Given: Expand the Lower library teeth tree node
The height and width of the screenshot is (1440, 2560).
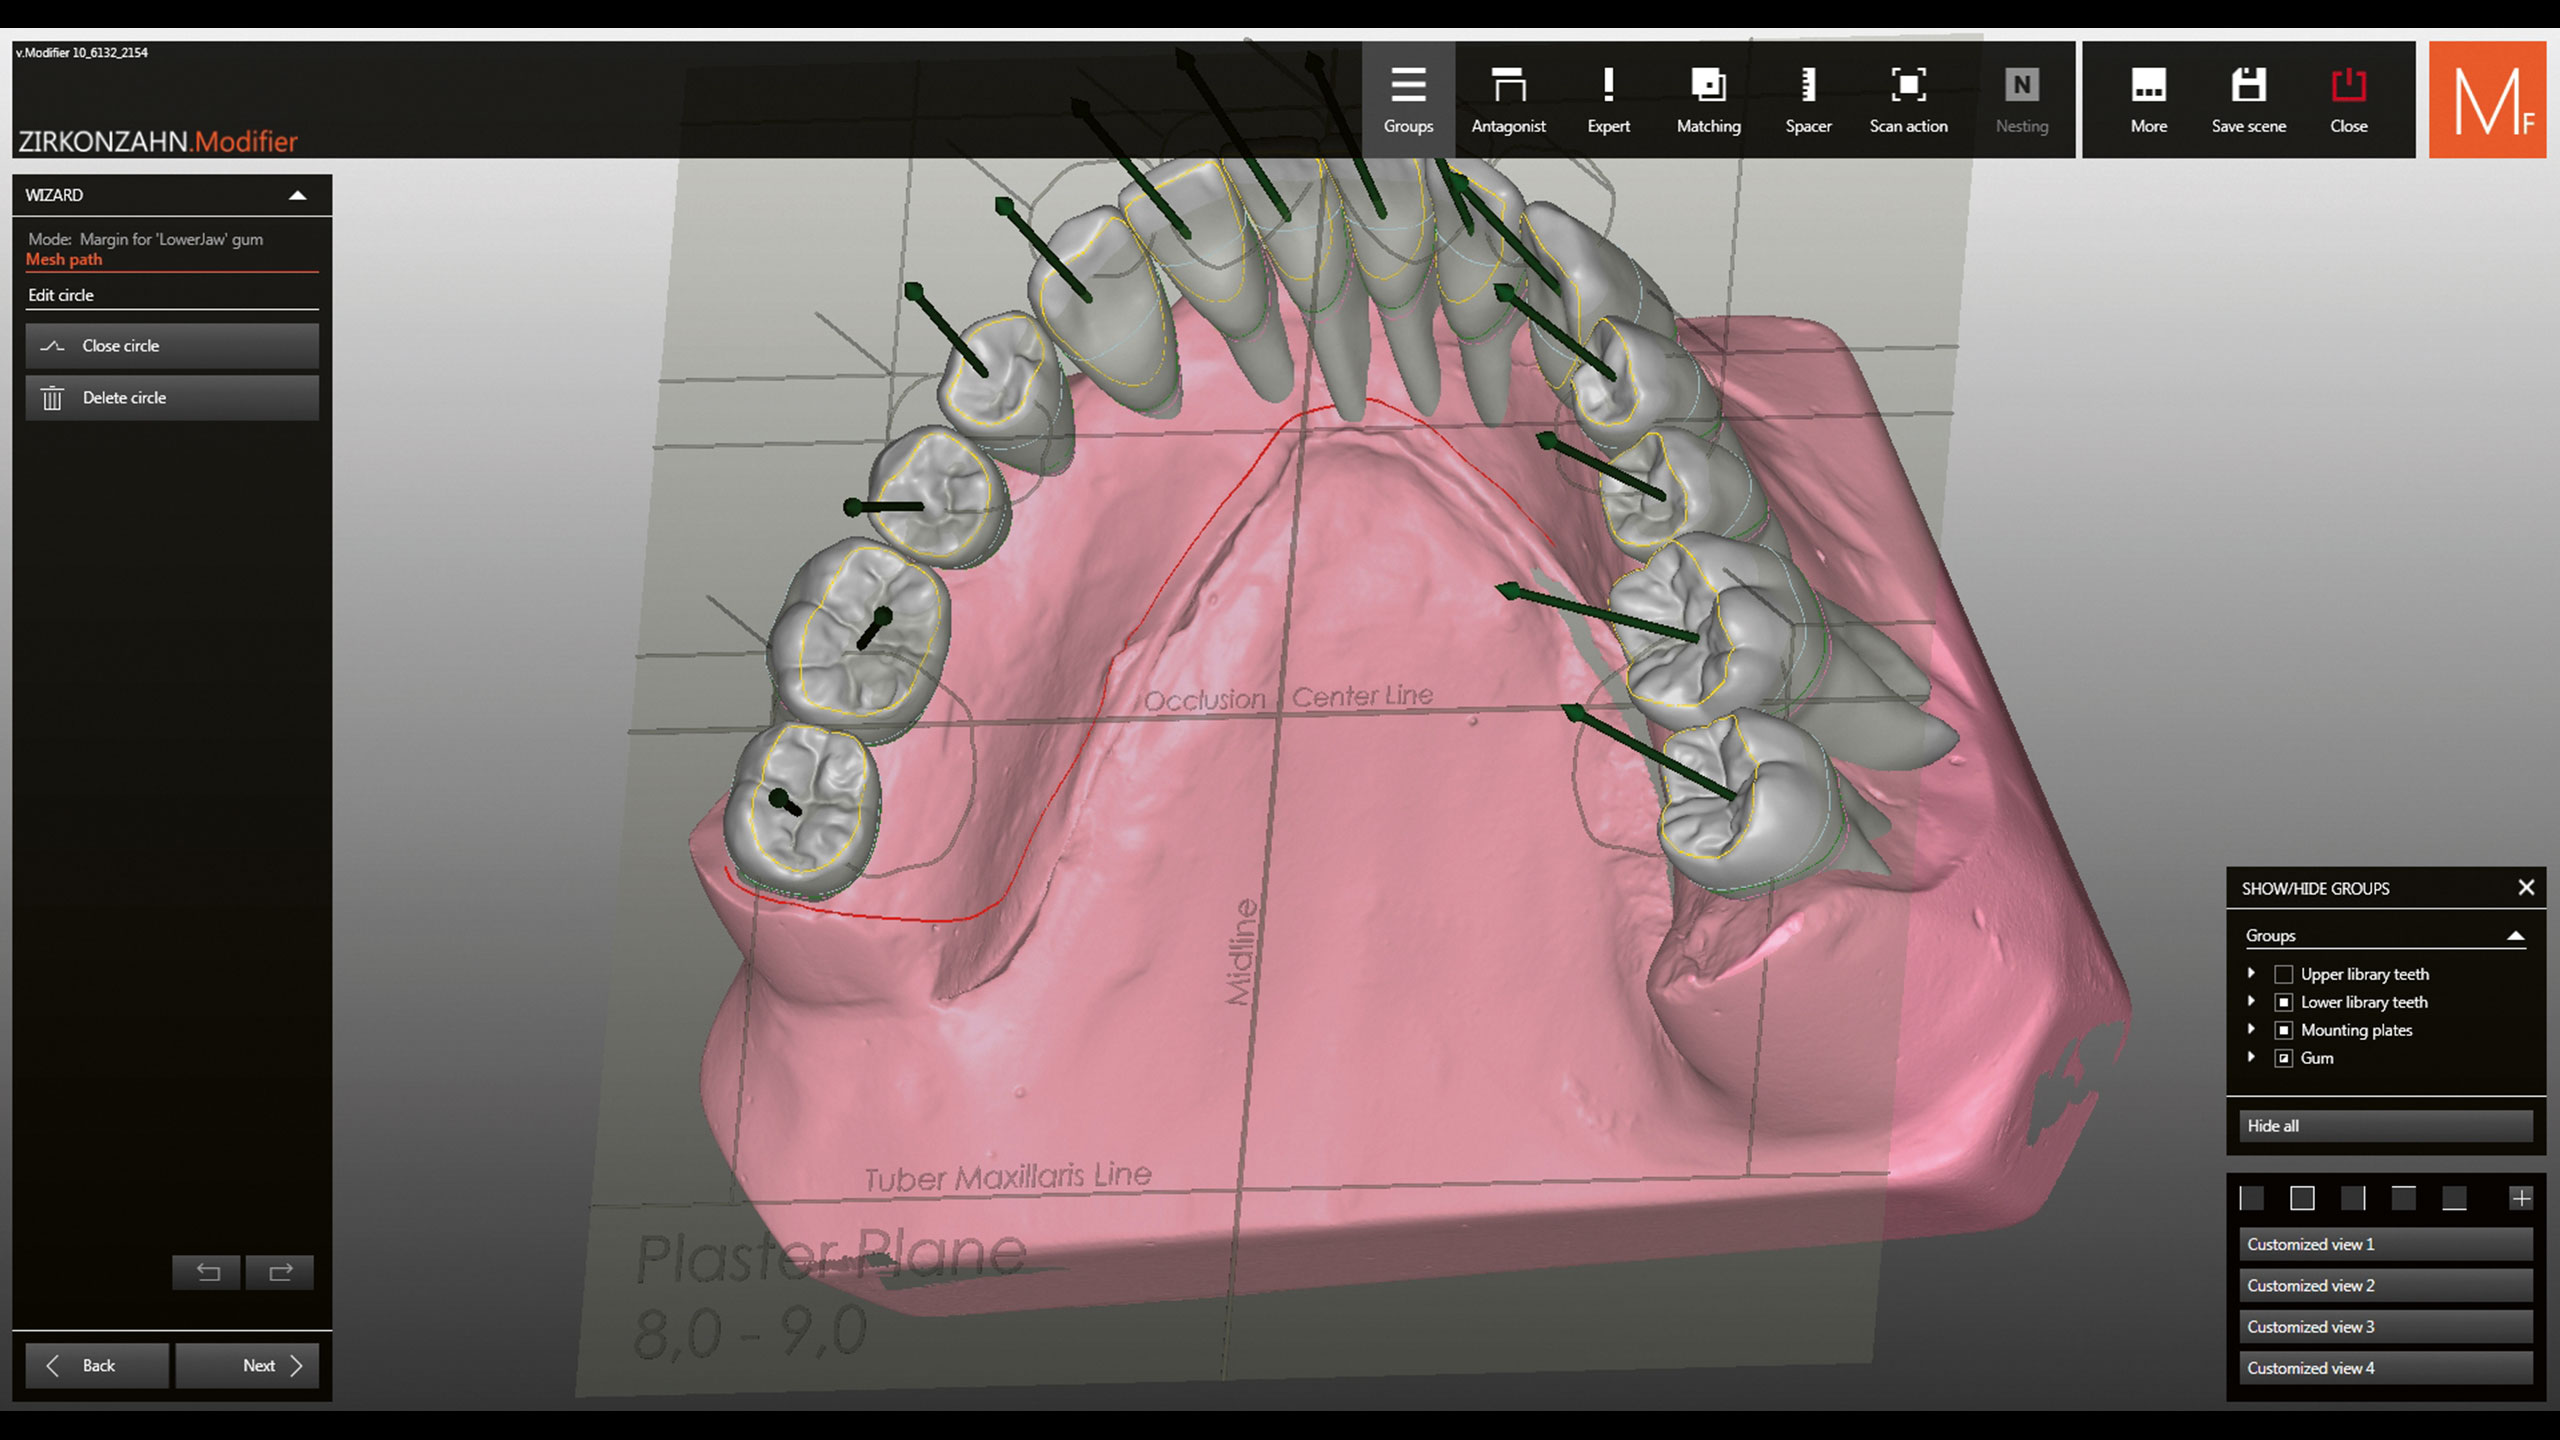Looking at the screenshot, I should [2252, 1001].
